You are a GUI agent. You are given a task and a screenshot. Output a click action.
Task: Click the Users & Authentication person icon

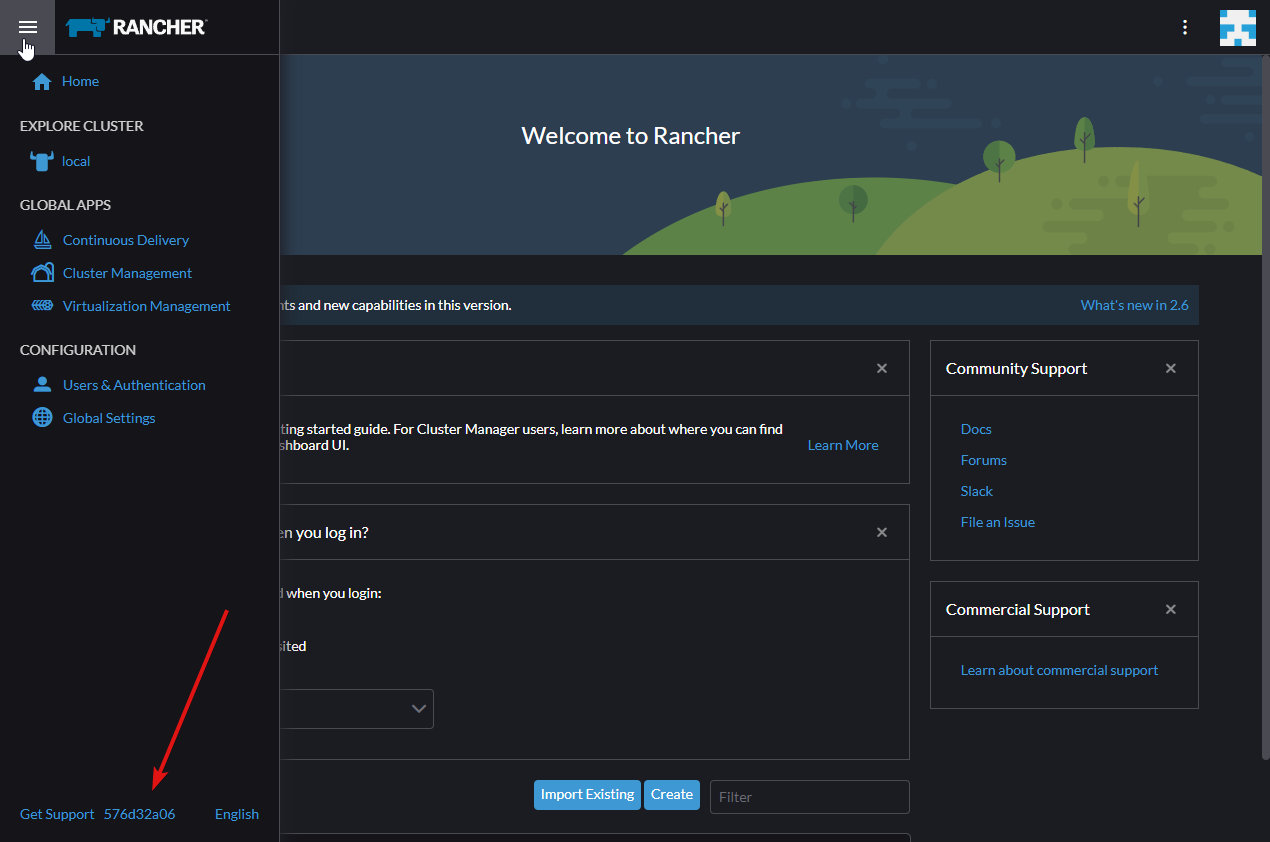(x=42, y=385)
